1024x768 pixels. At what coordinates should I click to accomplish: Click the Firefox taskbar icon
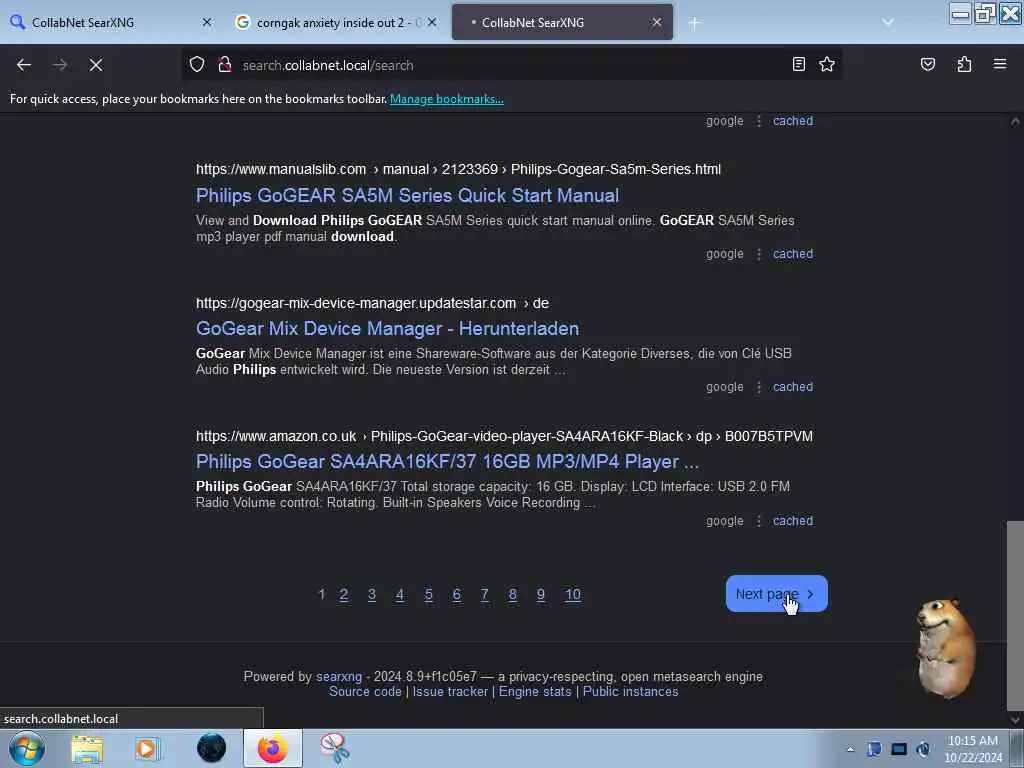[x=272, y=748]
